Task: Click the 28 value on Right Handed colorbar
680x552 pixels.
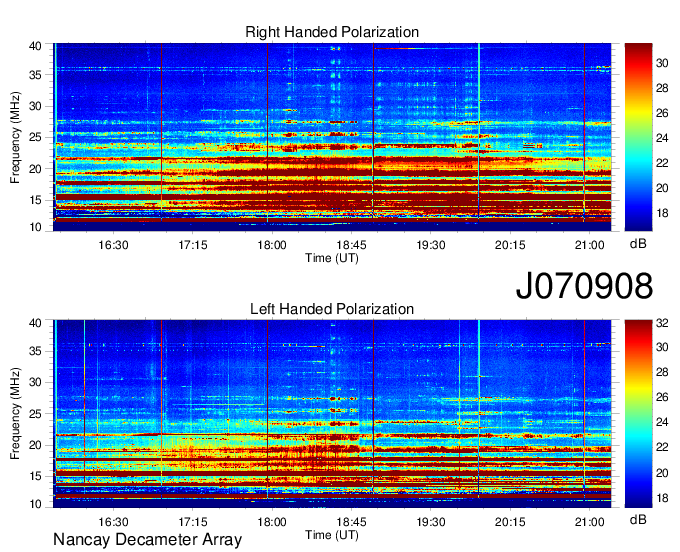Action: (662, 88)
